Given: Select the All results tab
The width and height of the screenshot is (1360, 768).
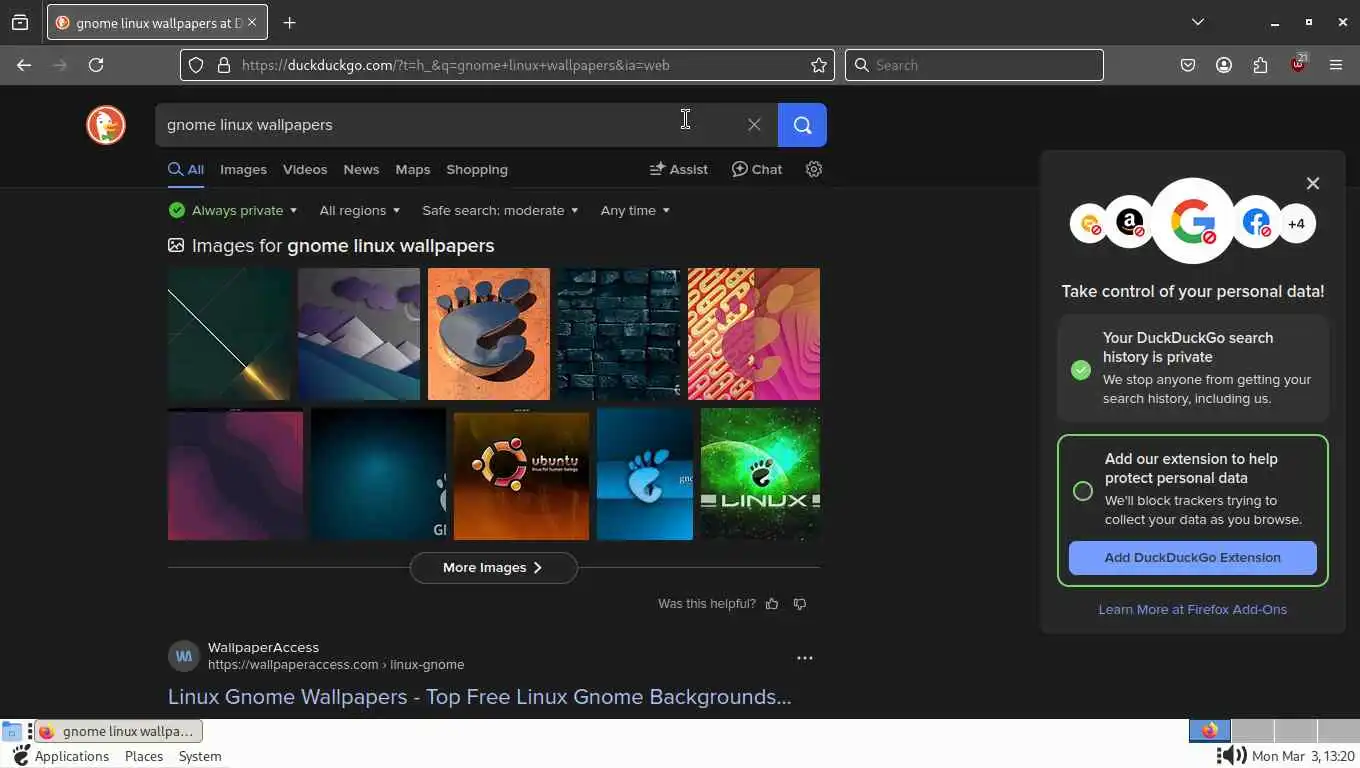Looking at the screenshot, I should click(x=186, y=169).
